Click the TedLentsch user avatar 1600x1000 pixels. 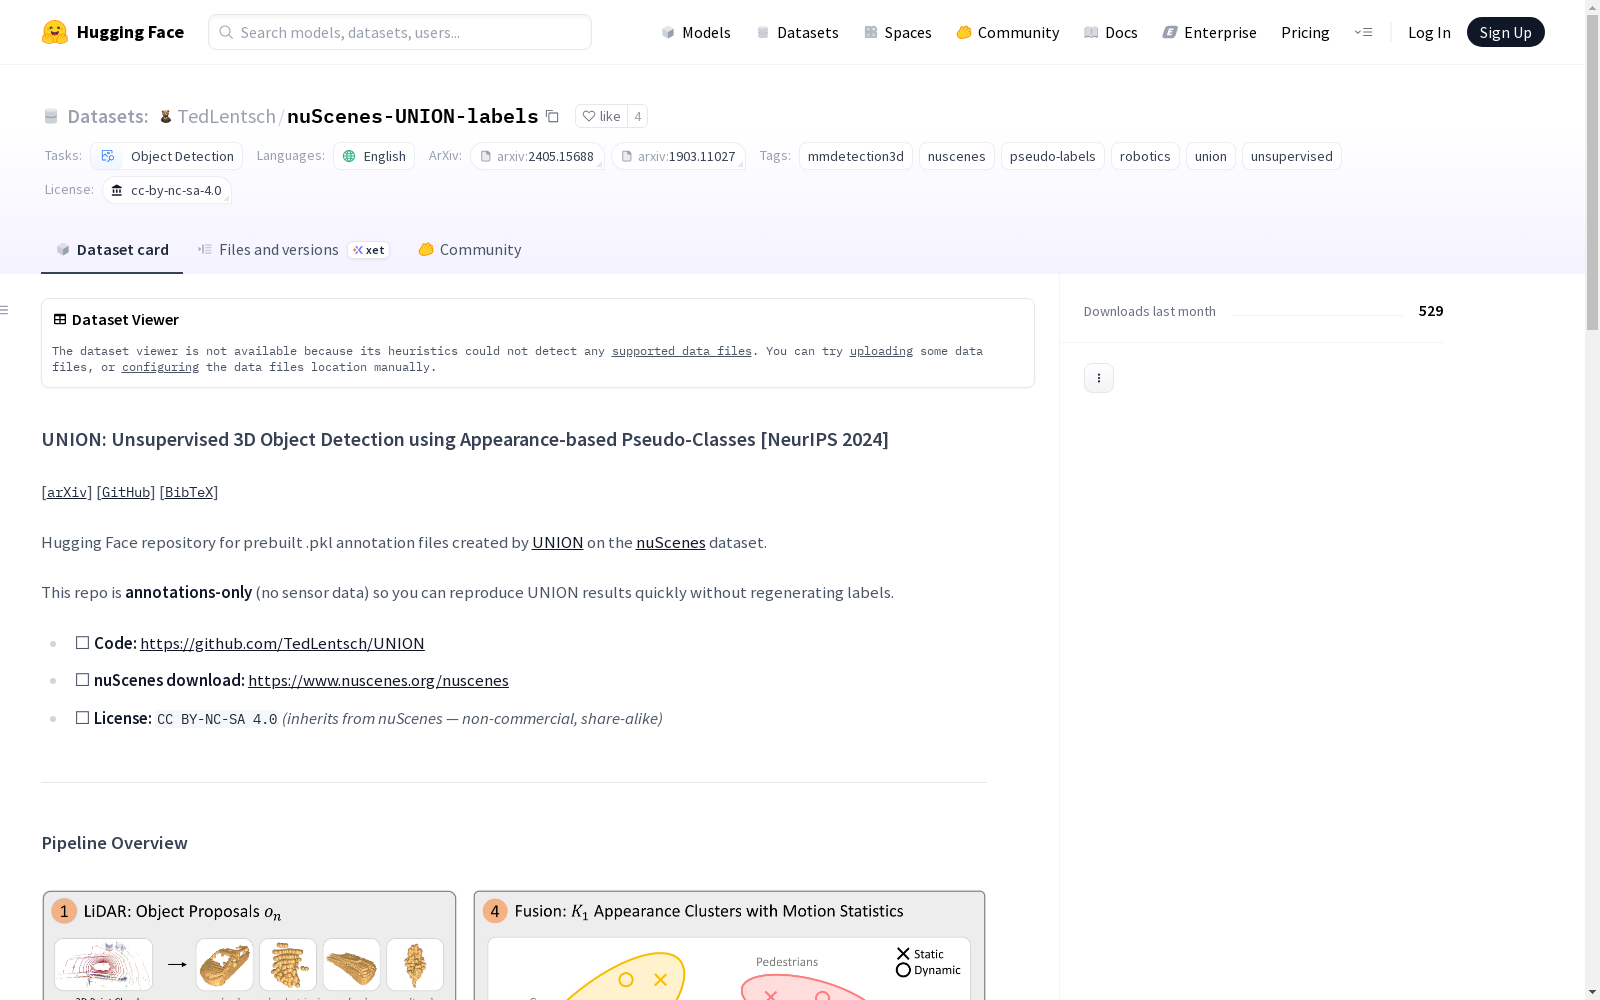click(166, 117)
